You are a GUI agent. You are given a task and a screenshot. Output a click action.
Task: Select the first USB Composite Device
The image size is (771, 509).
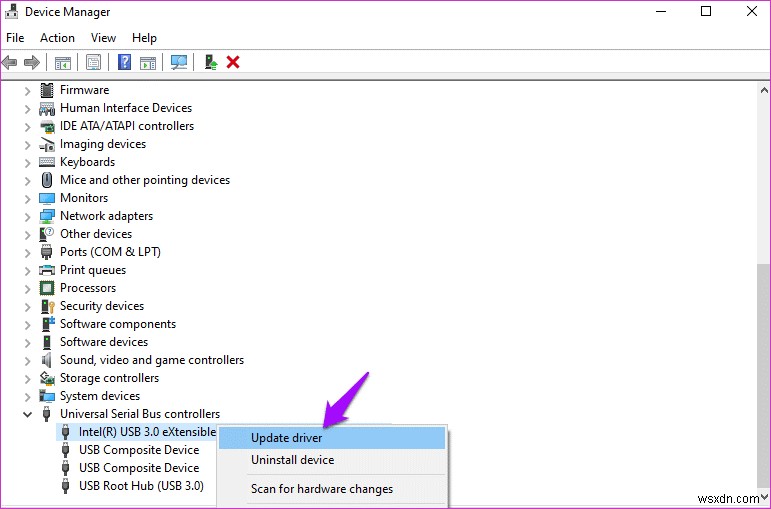point(139,450)
